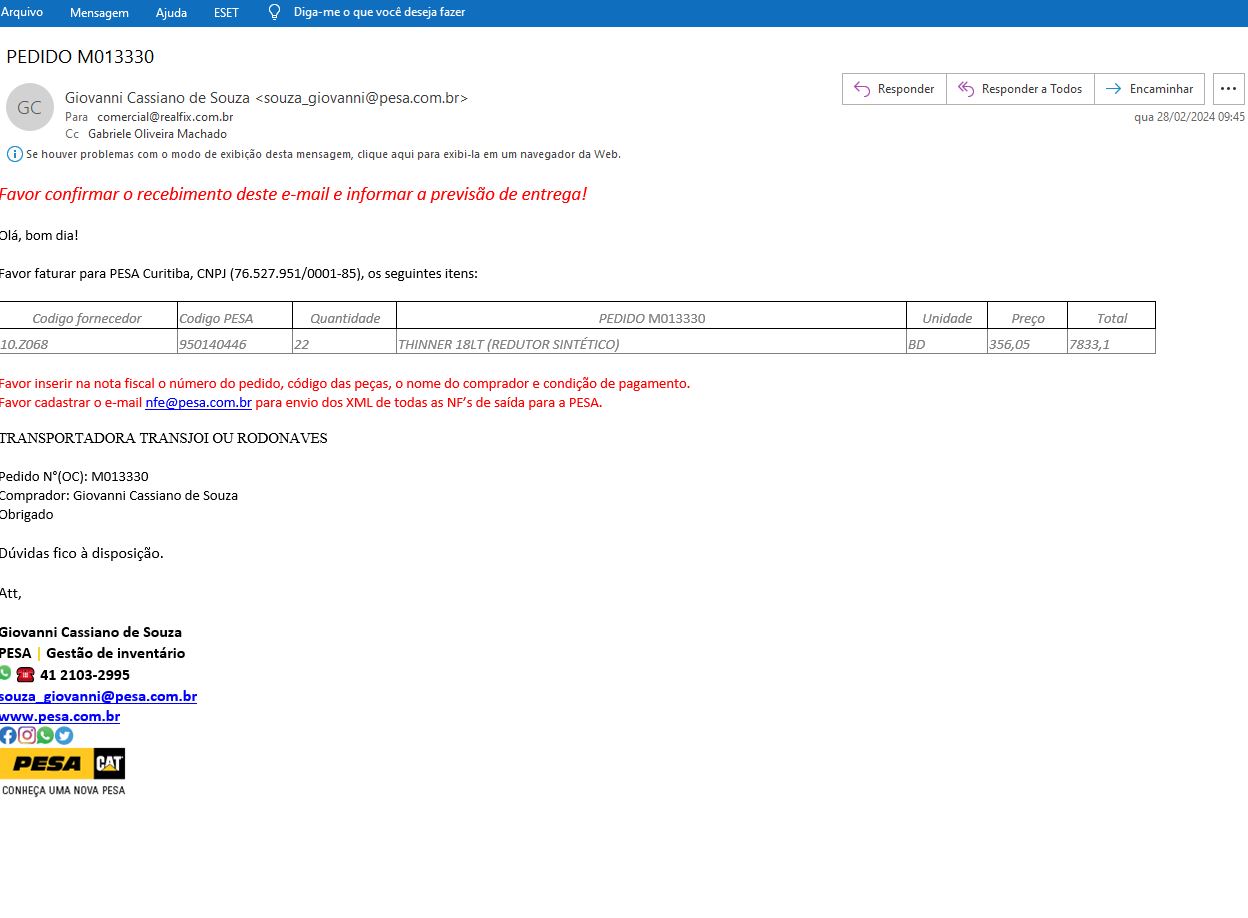1248x918 pixels.
Task: Click the Diga-me search field
Action: click(379, 12)
